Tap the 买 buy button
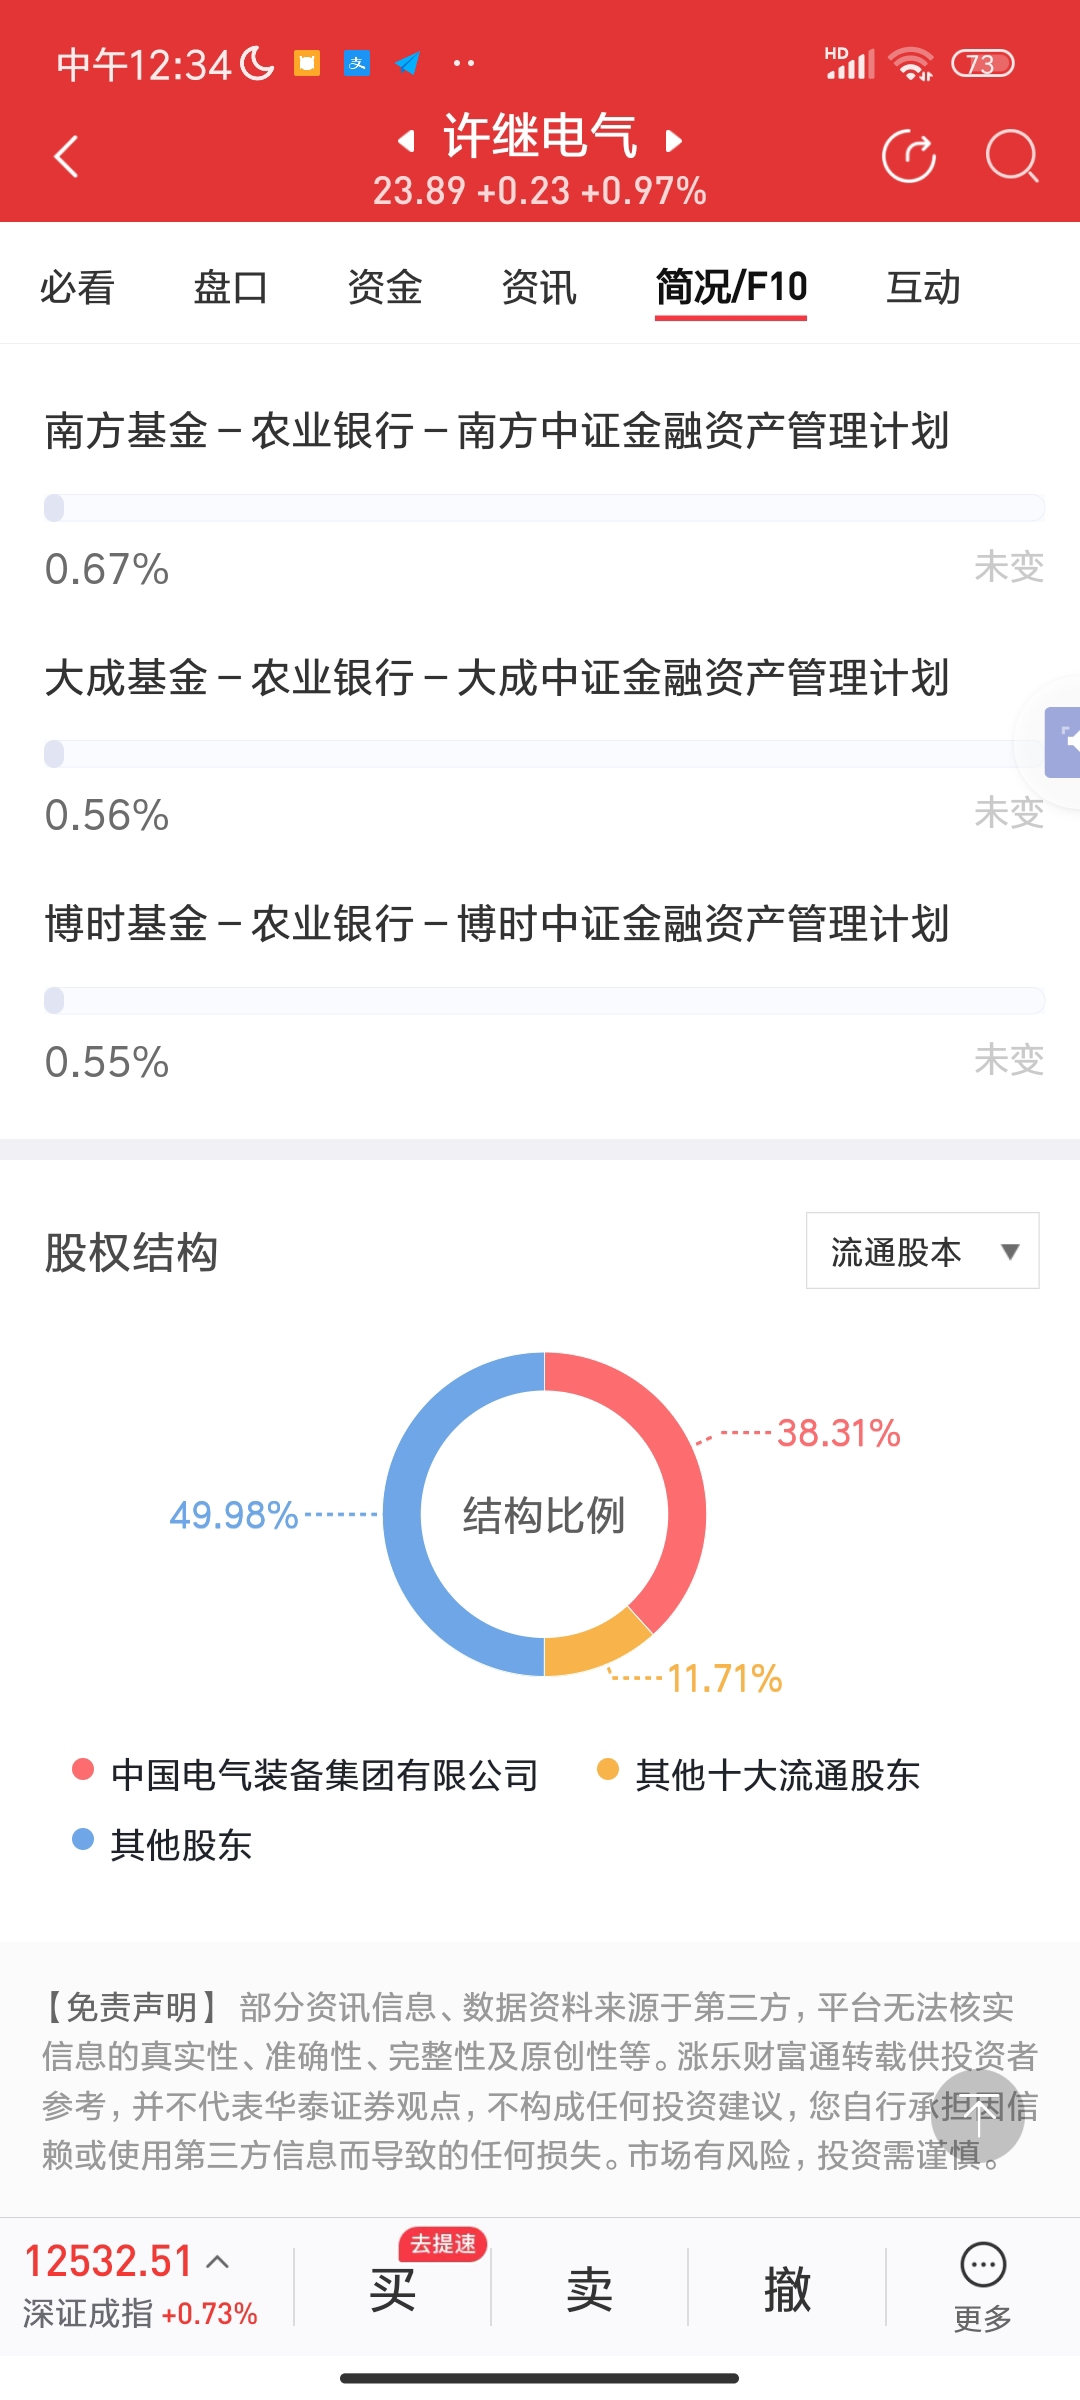This screenshot has width=1080, height=2400. click(x=392, y=2289)
